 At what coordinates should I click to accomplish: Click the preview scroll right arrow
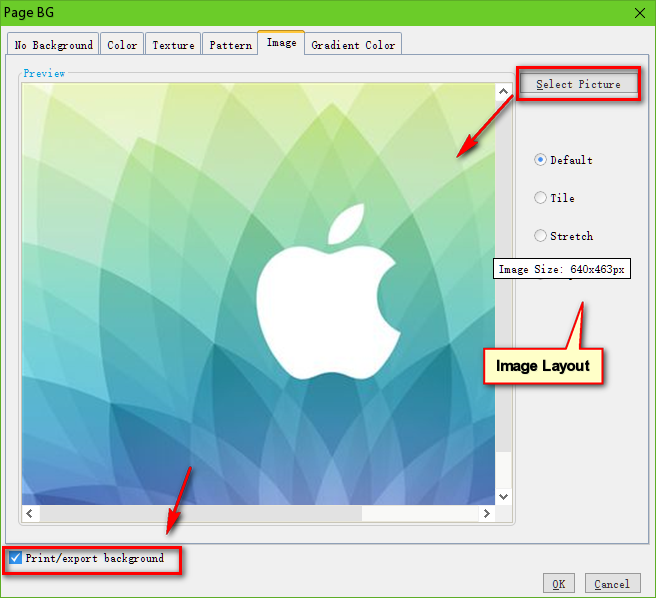tap(487, 513)
